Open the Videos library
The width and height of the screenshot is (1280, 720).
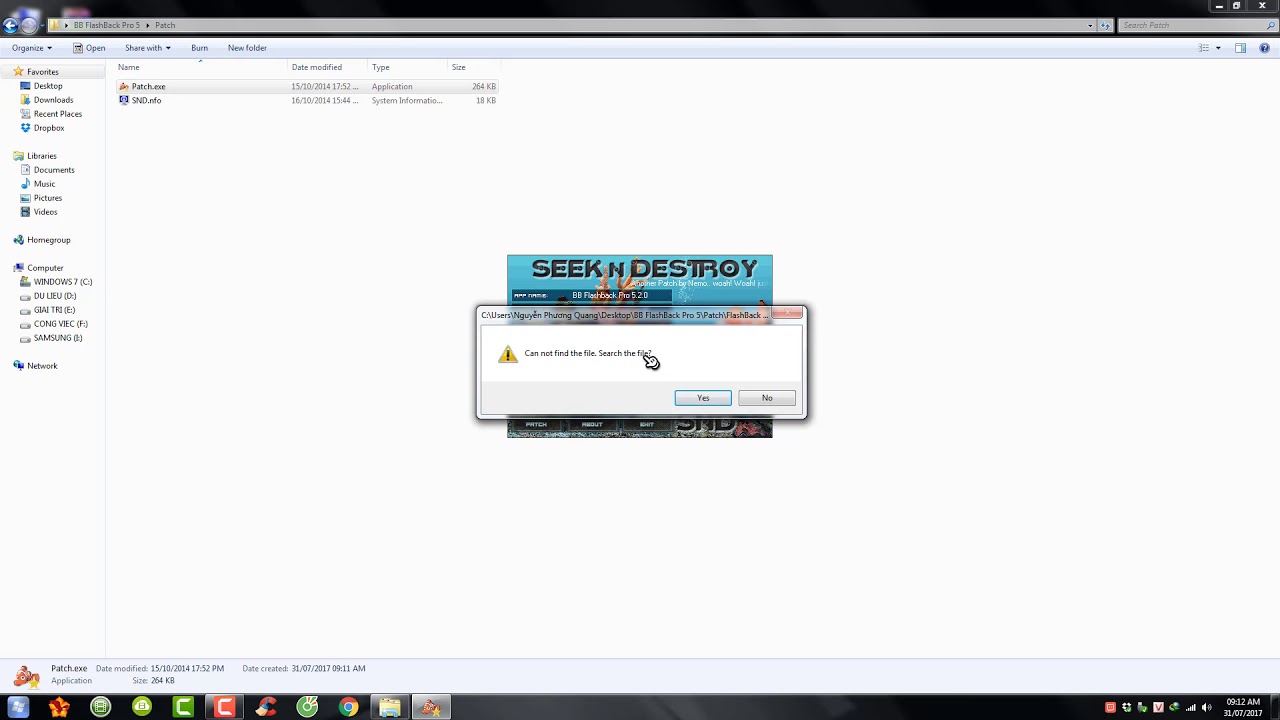coord(45,212)
